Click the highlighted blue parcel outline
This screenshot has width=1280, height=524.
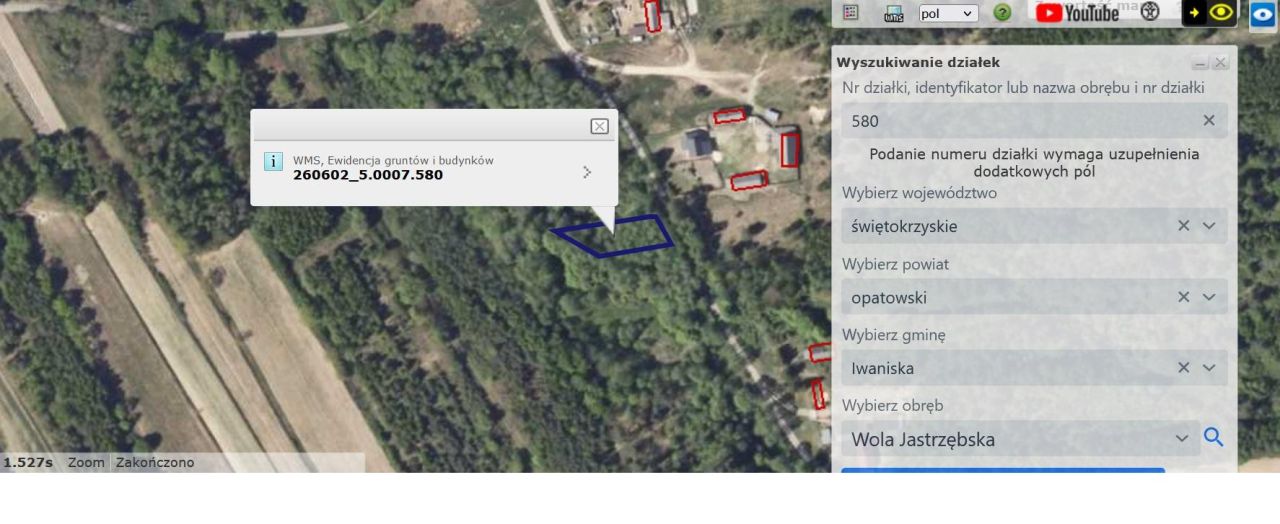[613, 236]
